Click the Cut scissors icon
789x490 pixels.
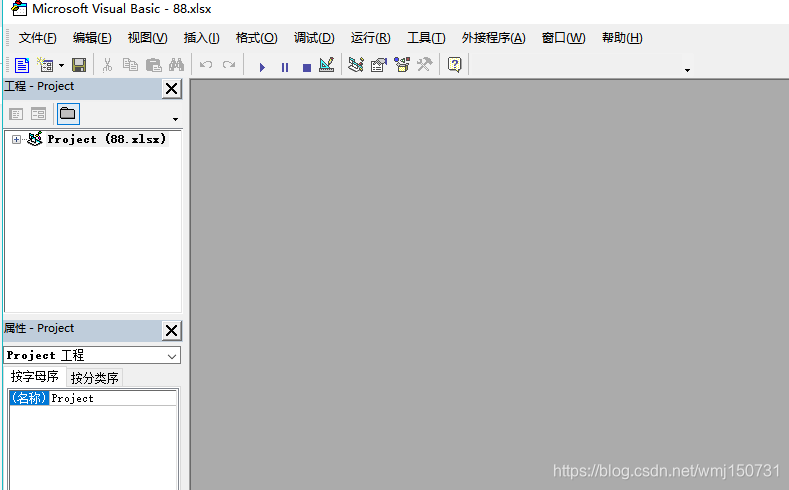point(107,65)
